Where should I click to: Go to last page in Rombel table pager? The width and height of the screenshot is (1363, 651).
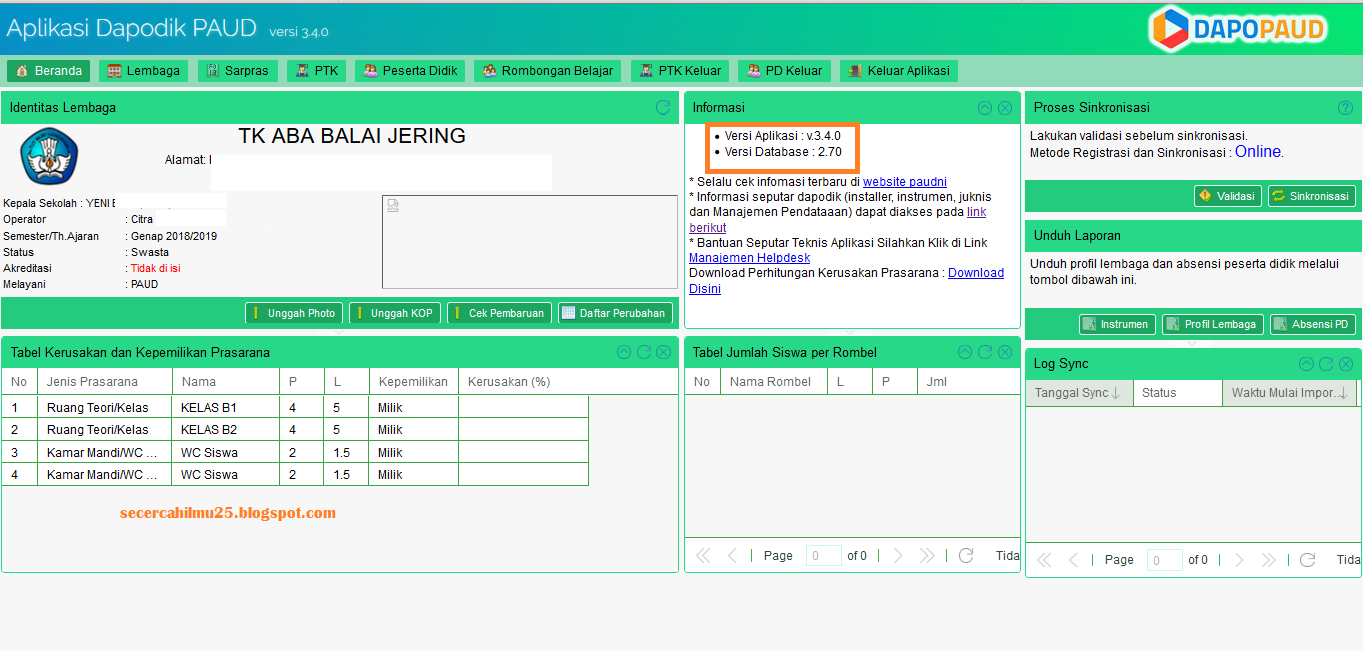pos(927,555)
